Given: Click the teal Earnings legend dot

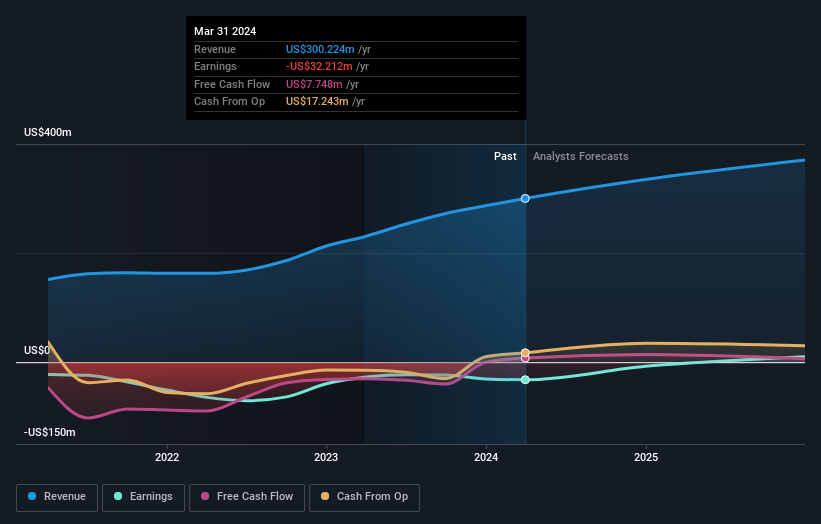Looking at the screenshot, I should [x=118, y=496].
